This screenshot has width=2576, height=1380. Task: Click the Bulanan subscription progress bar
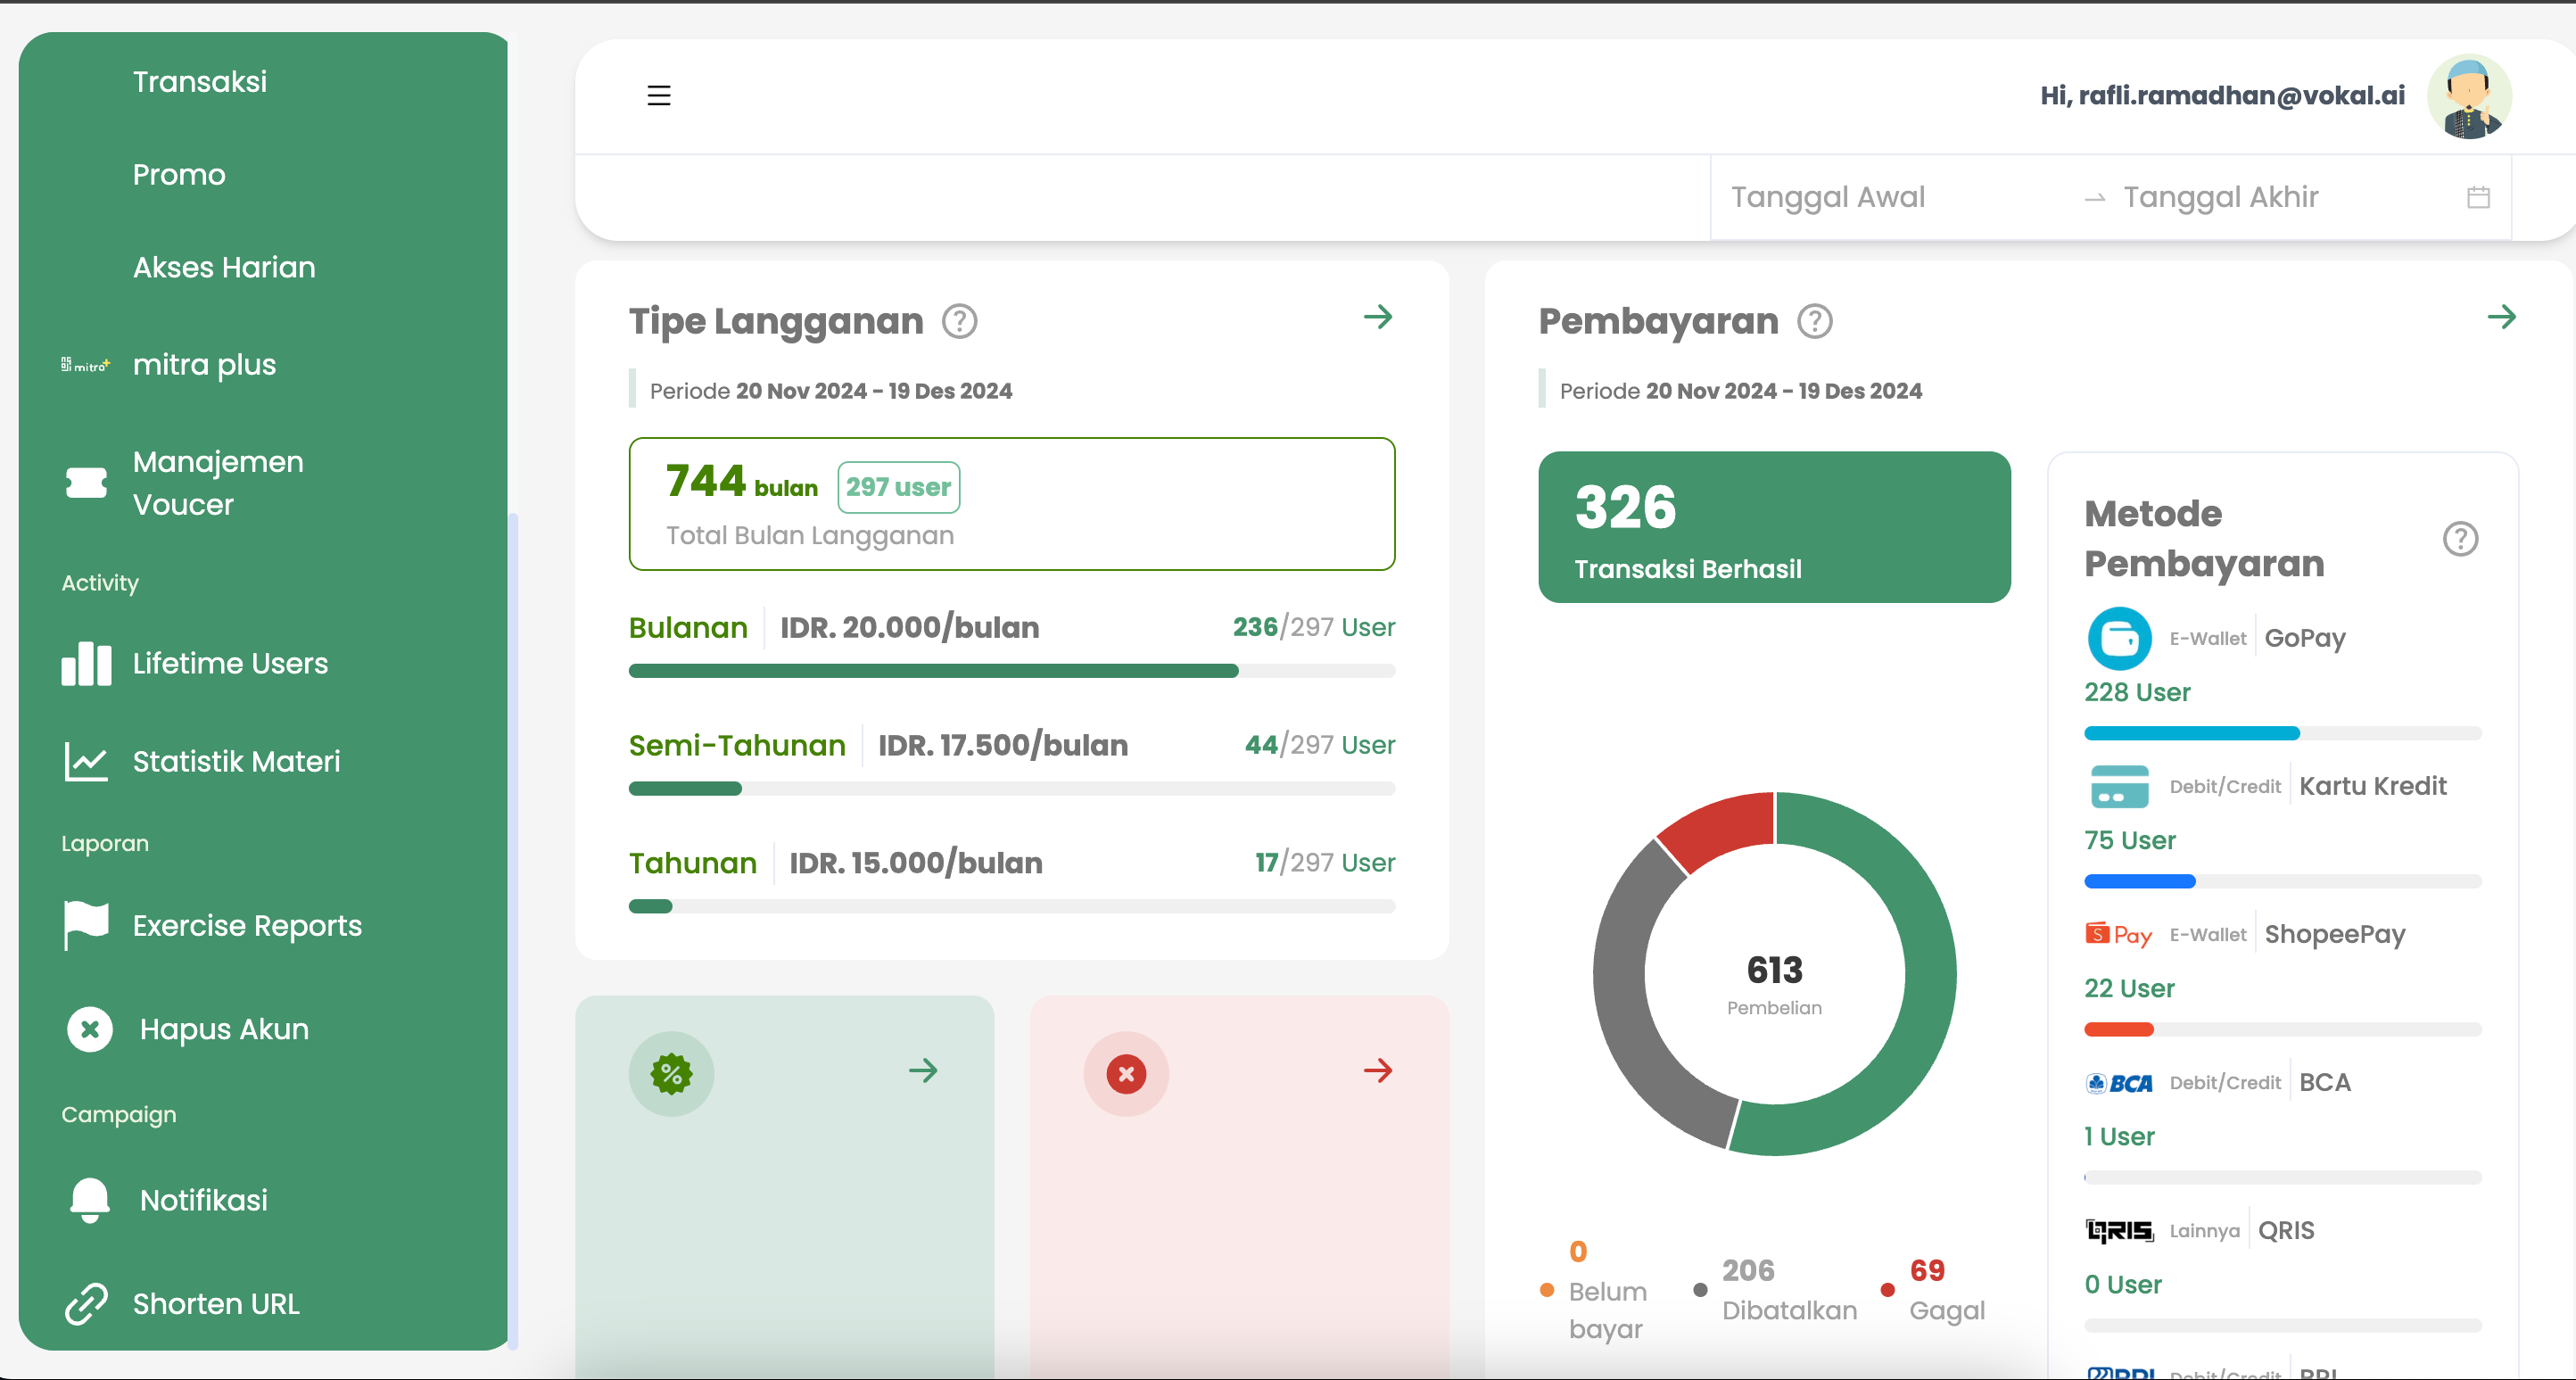click(1012, 671)
